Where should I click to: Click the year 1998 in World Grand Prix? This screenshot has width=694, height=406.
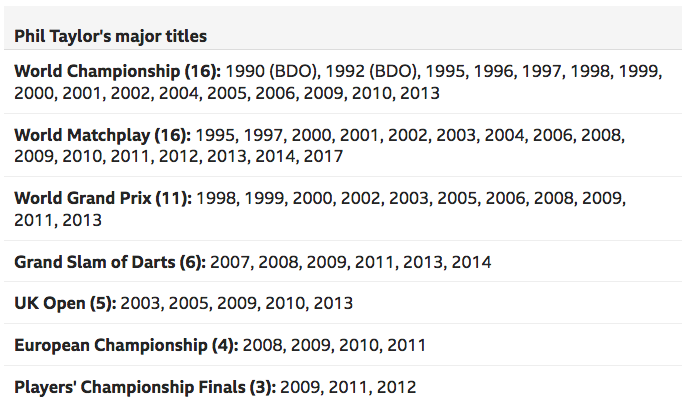[x=217, y=198]
